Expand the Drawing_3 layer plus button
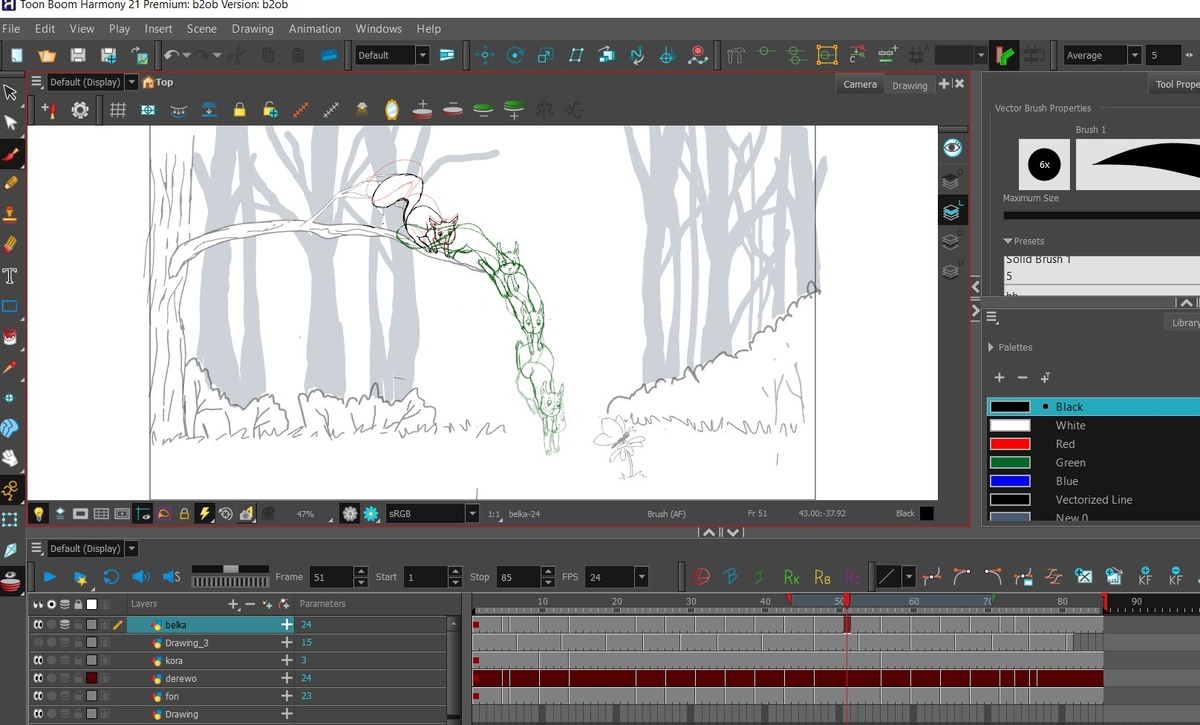1200x725 pixels. point(287,643)
